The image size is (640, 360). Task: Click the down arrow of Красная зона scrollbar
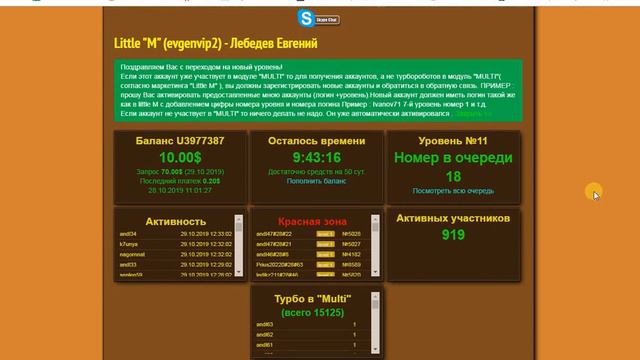click(x=375, y=272)
